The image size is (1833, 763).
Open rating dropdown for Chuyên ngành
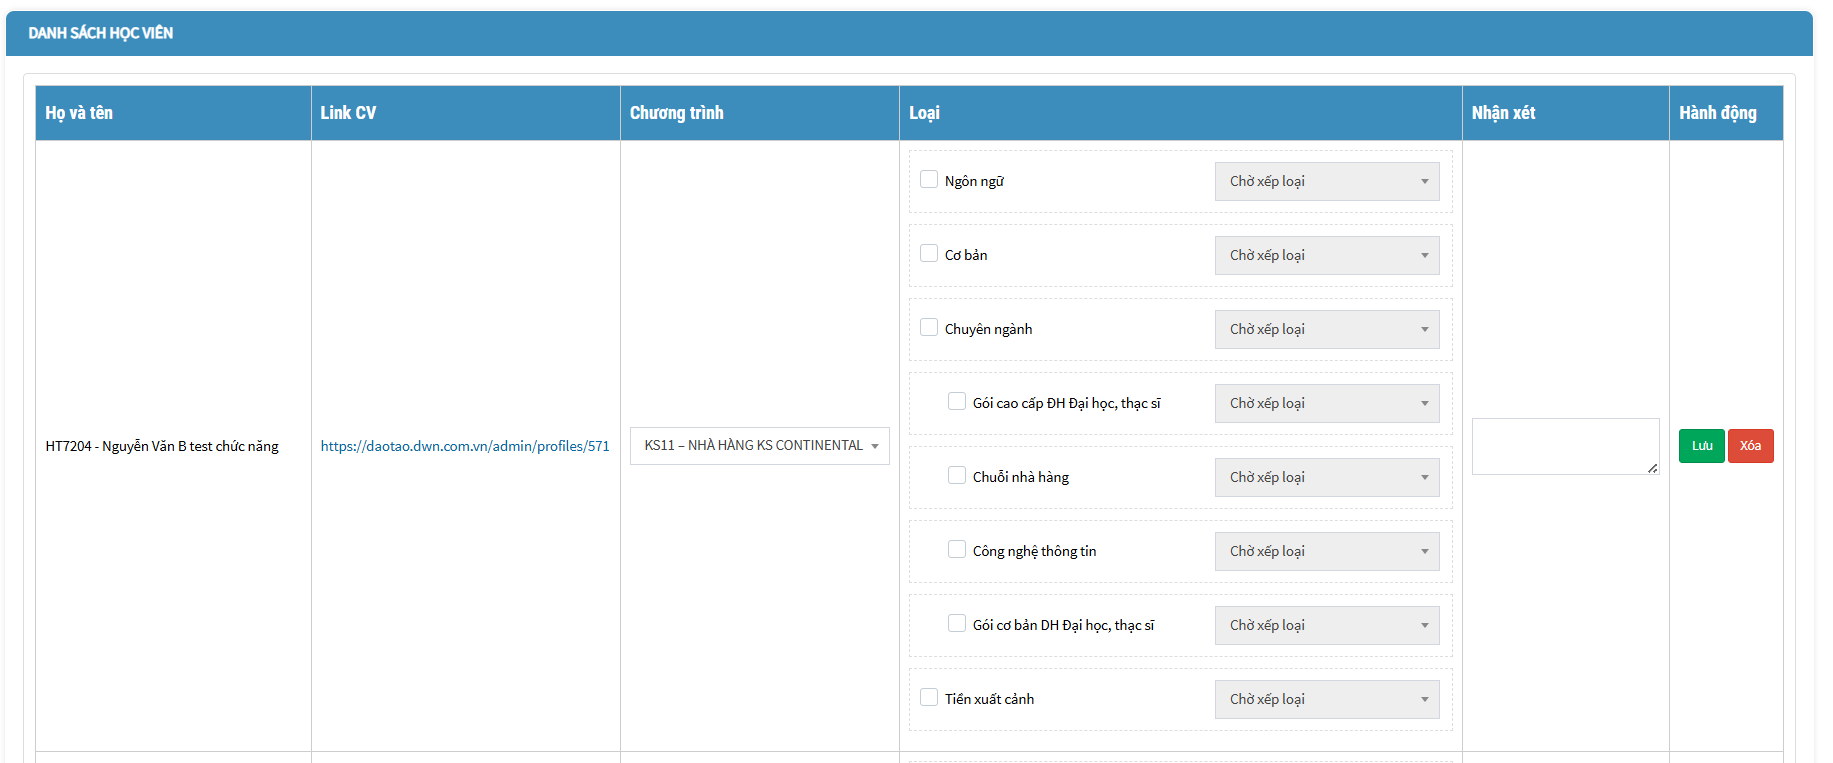point(1326,330)
